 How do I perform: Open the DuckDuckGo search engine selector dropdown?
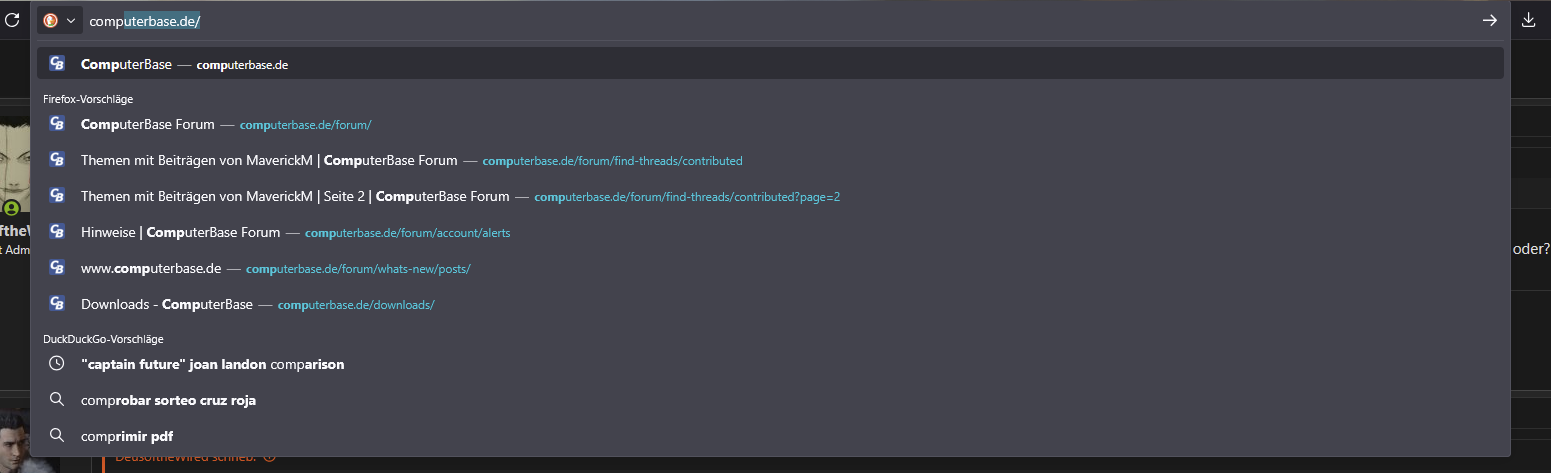pos(59,20)
